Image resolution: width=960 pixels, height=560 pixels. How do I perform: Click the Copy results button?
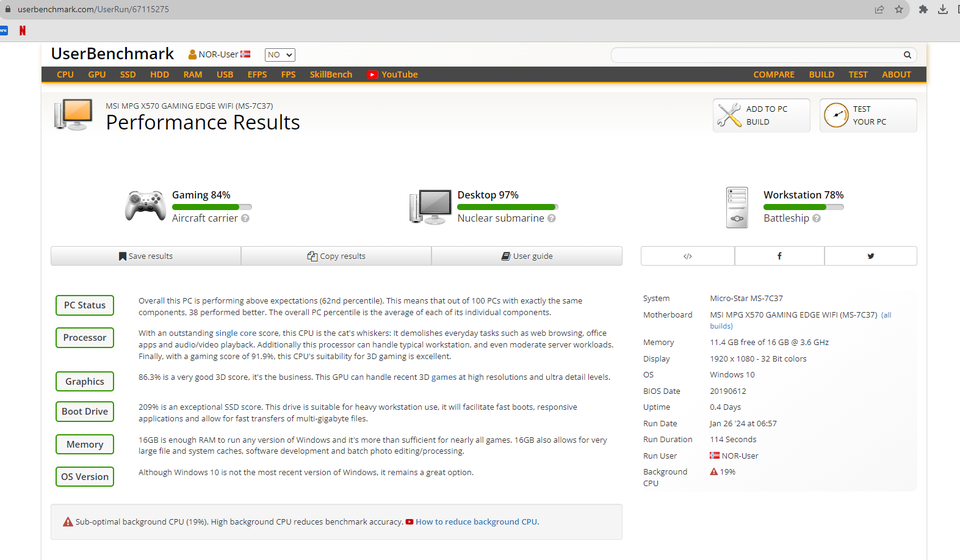[336, 256]
